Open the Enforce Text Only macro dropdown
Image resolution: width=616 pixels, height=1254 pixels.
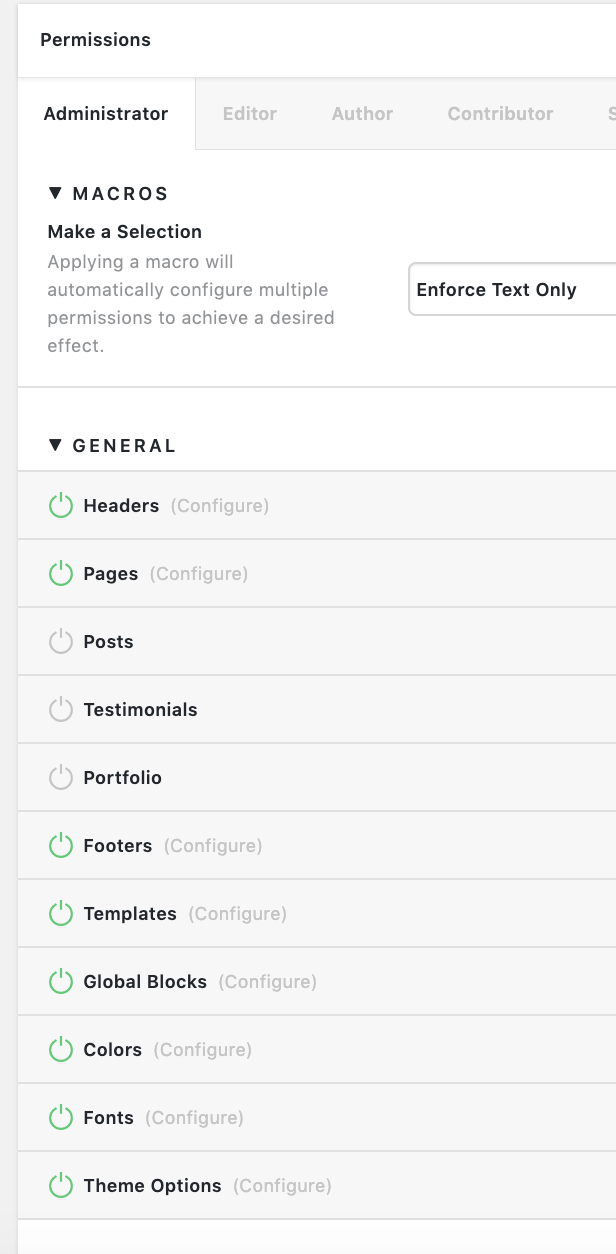click(510, 290)
